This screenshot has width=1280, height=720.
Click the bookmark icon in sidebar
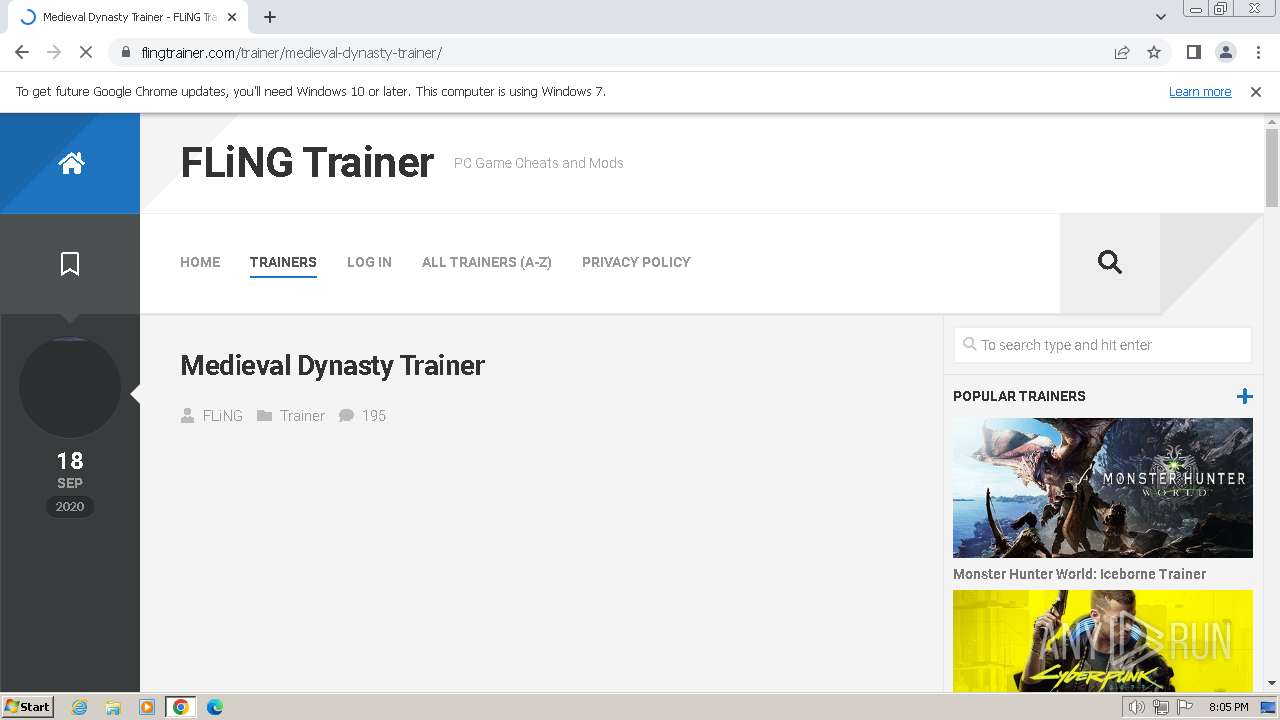pyautogui.click(x=70, y=264)
